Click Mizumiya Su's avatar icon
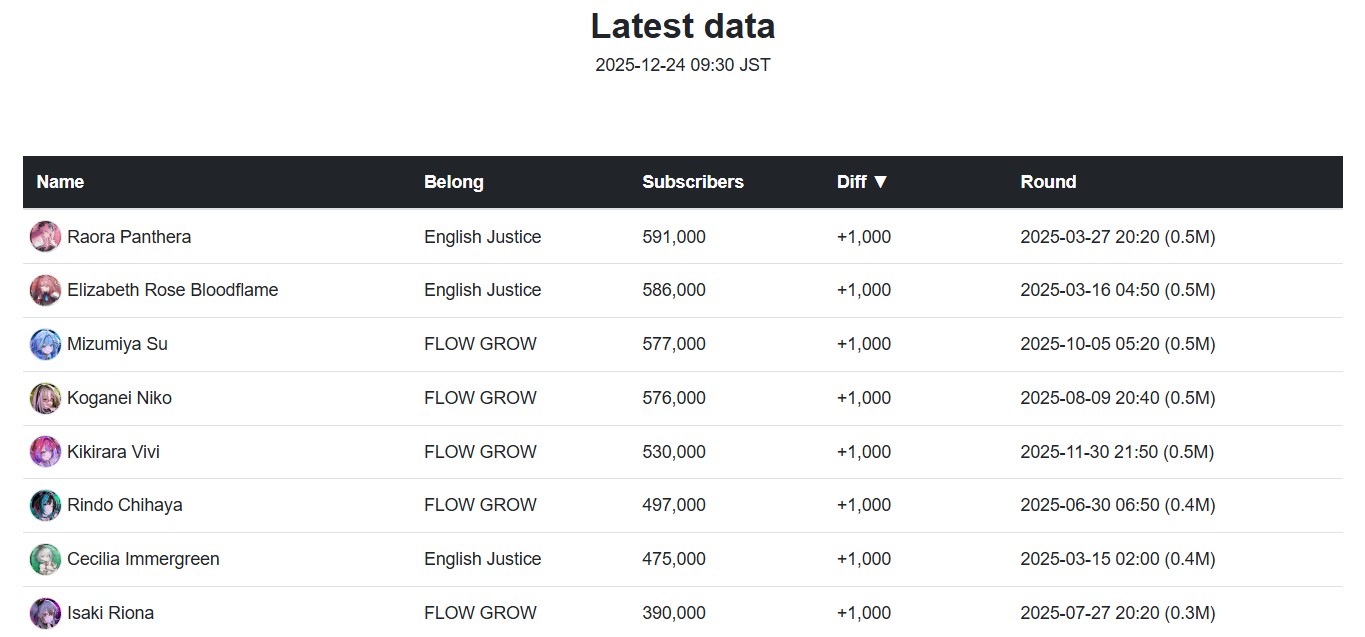The image size is (1365, 637). (x=45, y=344)
